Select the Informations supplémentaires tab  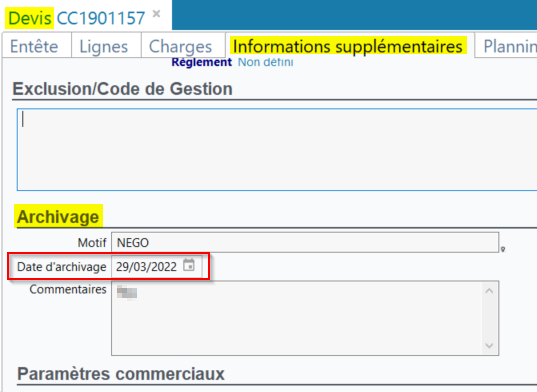click(348, 46)
